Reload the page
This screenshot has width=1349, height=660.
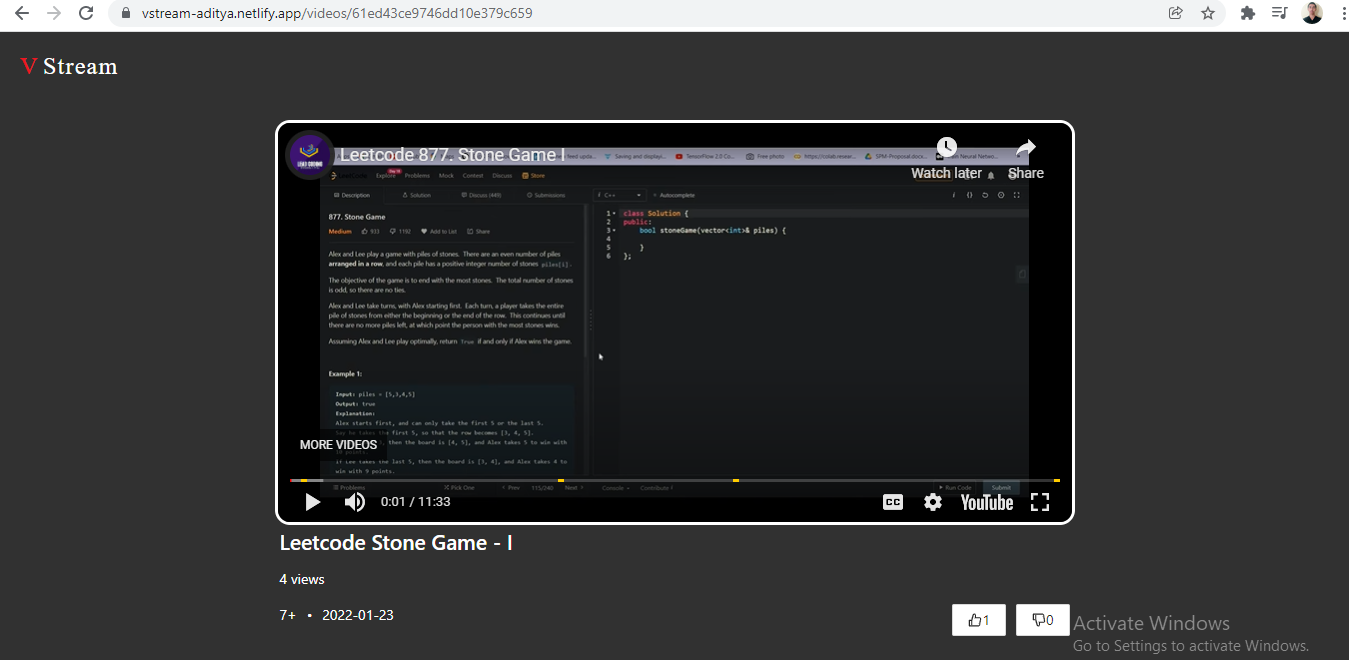(x=86, y=14)
